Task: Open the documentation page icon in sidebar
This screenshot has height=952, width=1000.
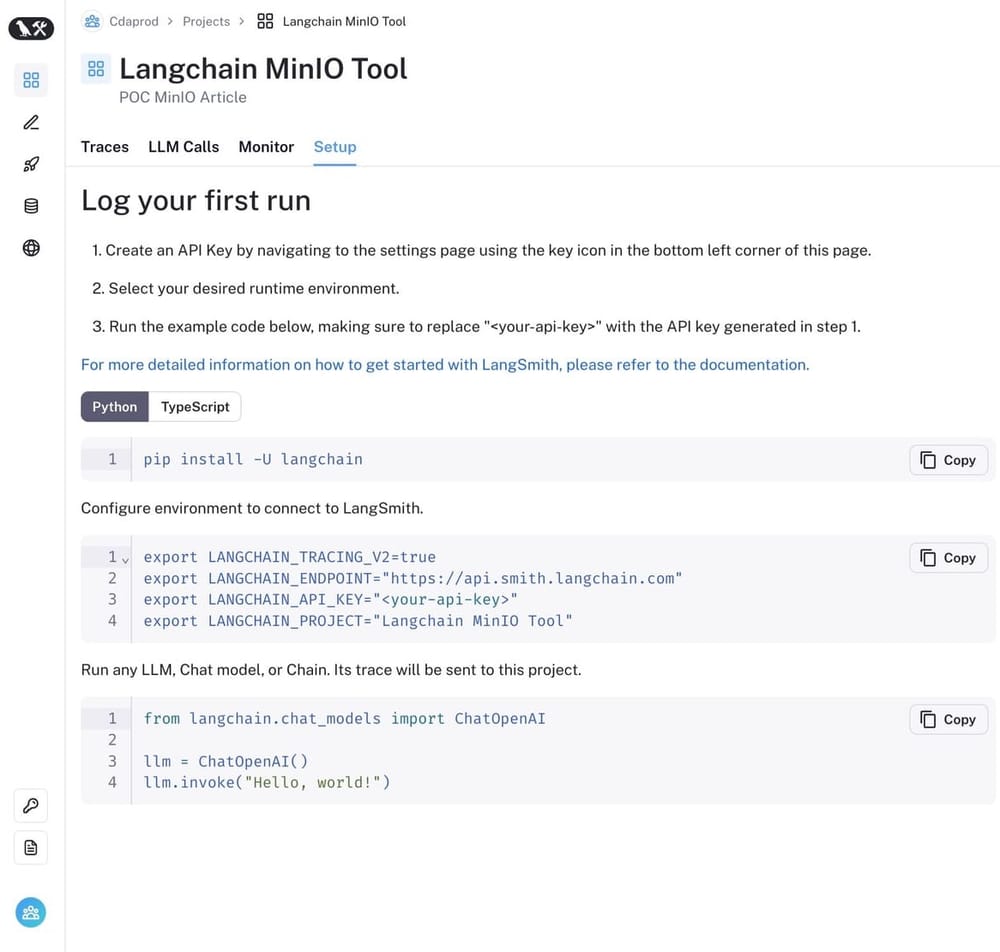Action: click(x=30, y=847)
